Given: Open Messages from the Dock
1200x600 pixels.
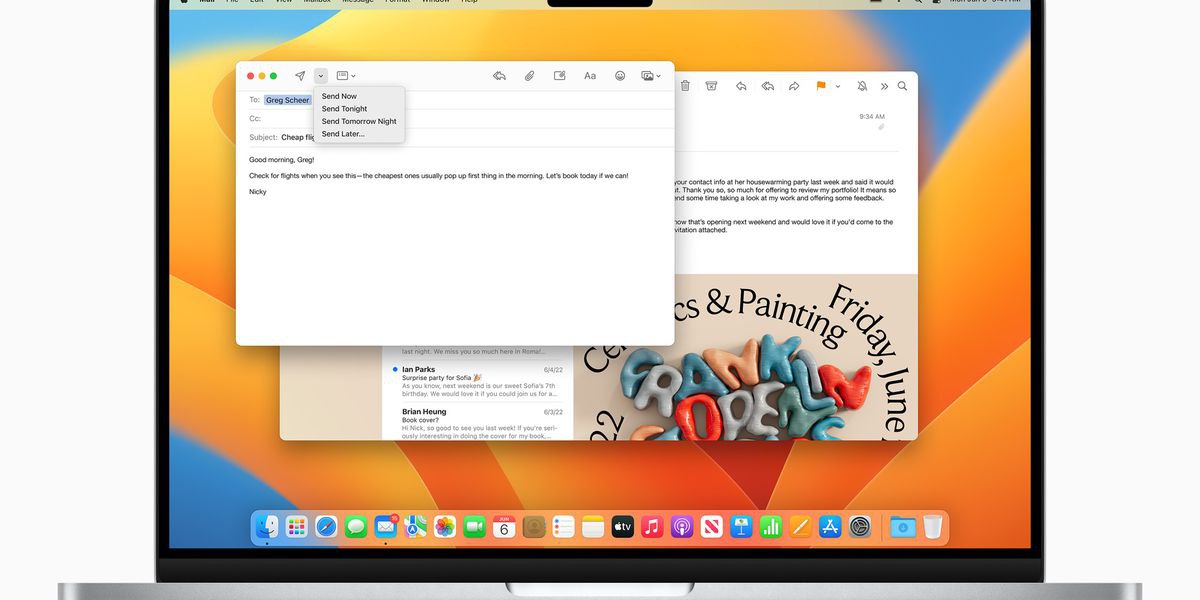Looking at the screenshot, I should point(356,527).
